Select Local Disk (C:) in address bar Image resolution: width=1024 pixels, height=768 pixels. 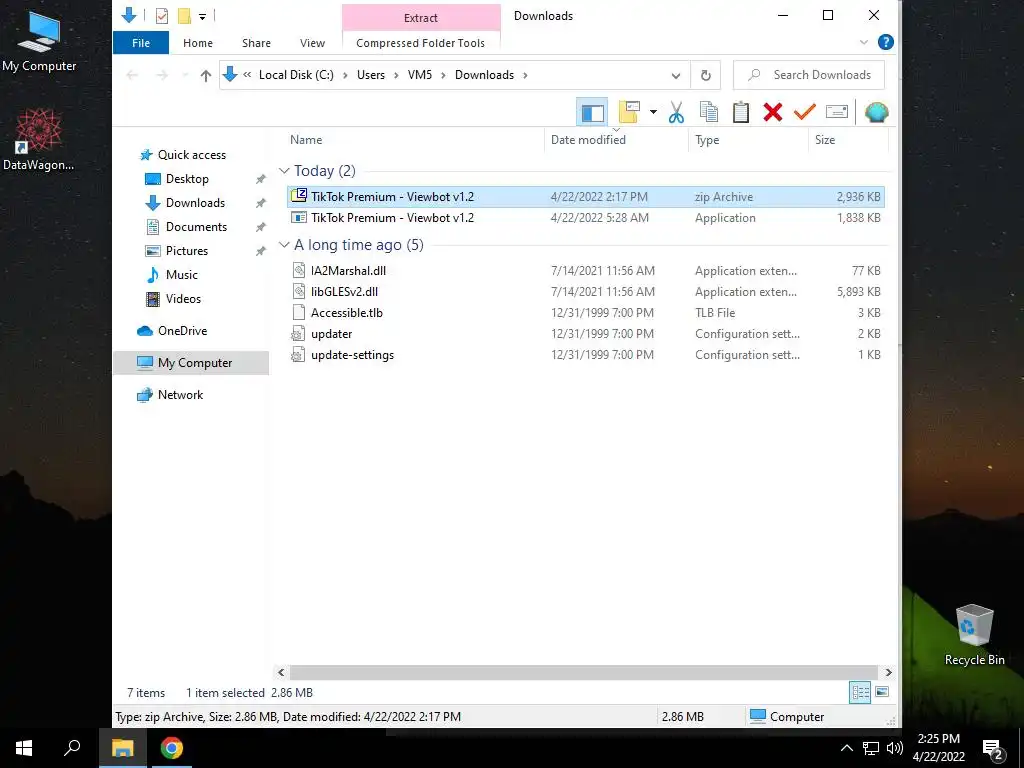tap(296, 75)
